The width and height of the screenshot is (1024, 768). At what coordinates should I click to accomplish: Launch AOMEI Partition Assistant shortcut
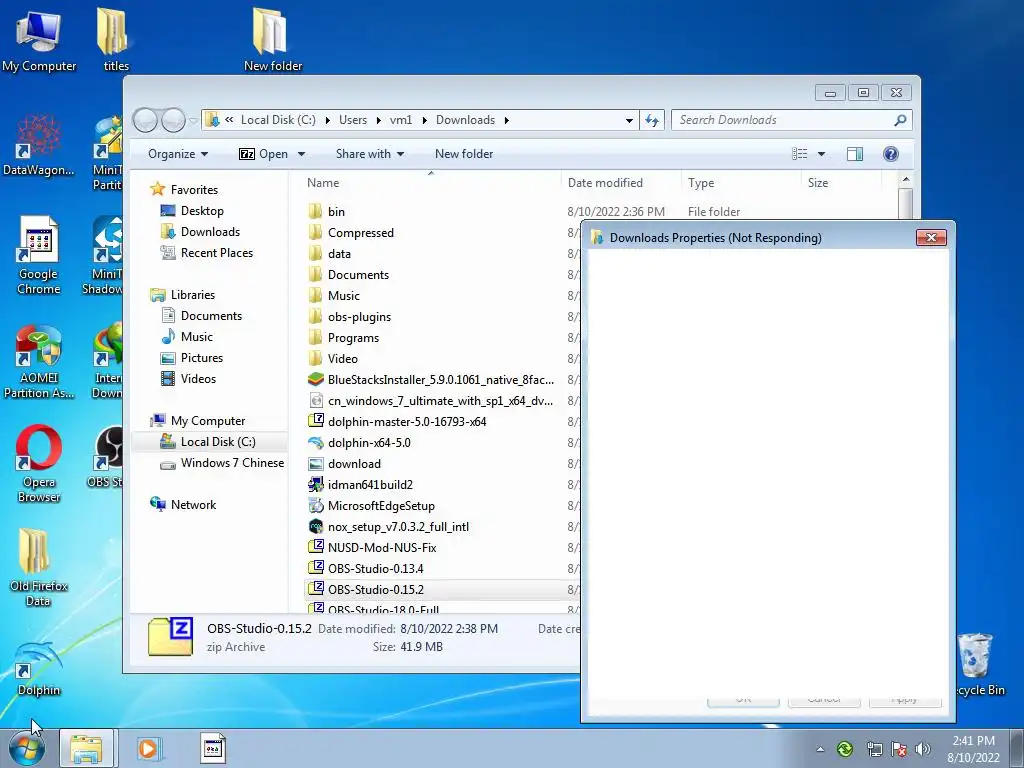pyautogui.click(x=39, y=360)
